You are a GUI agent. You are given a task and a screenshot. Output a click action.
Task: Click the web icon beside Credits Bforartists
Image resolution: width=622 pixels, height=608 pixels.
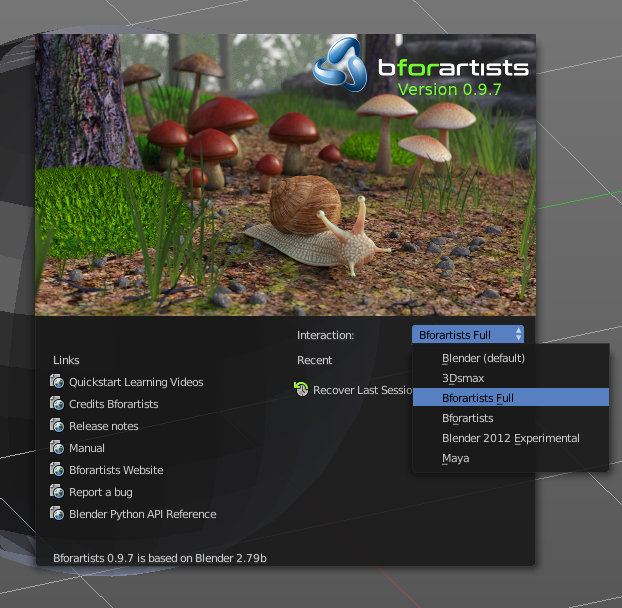pyautogui.click(x=57, y=403)
